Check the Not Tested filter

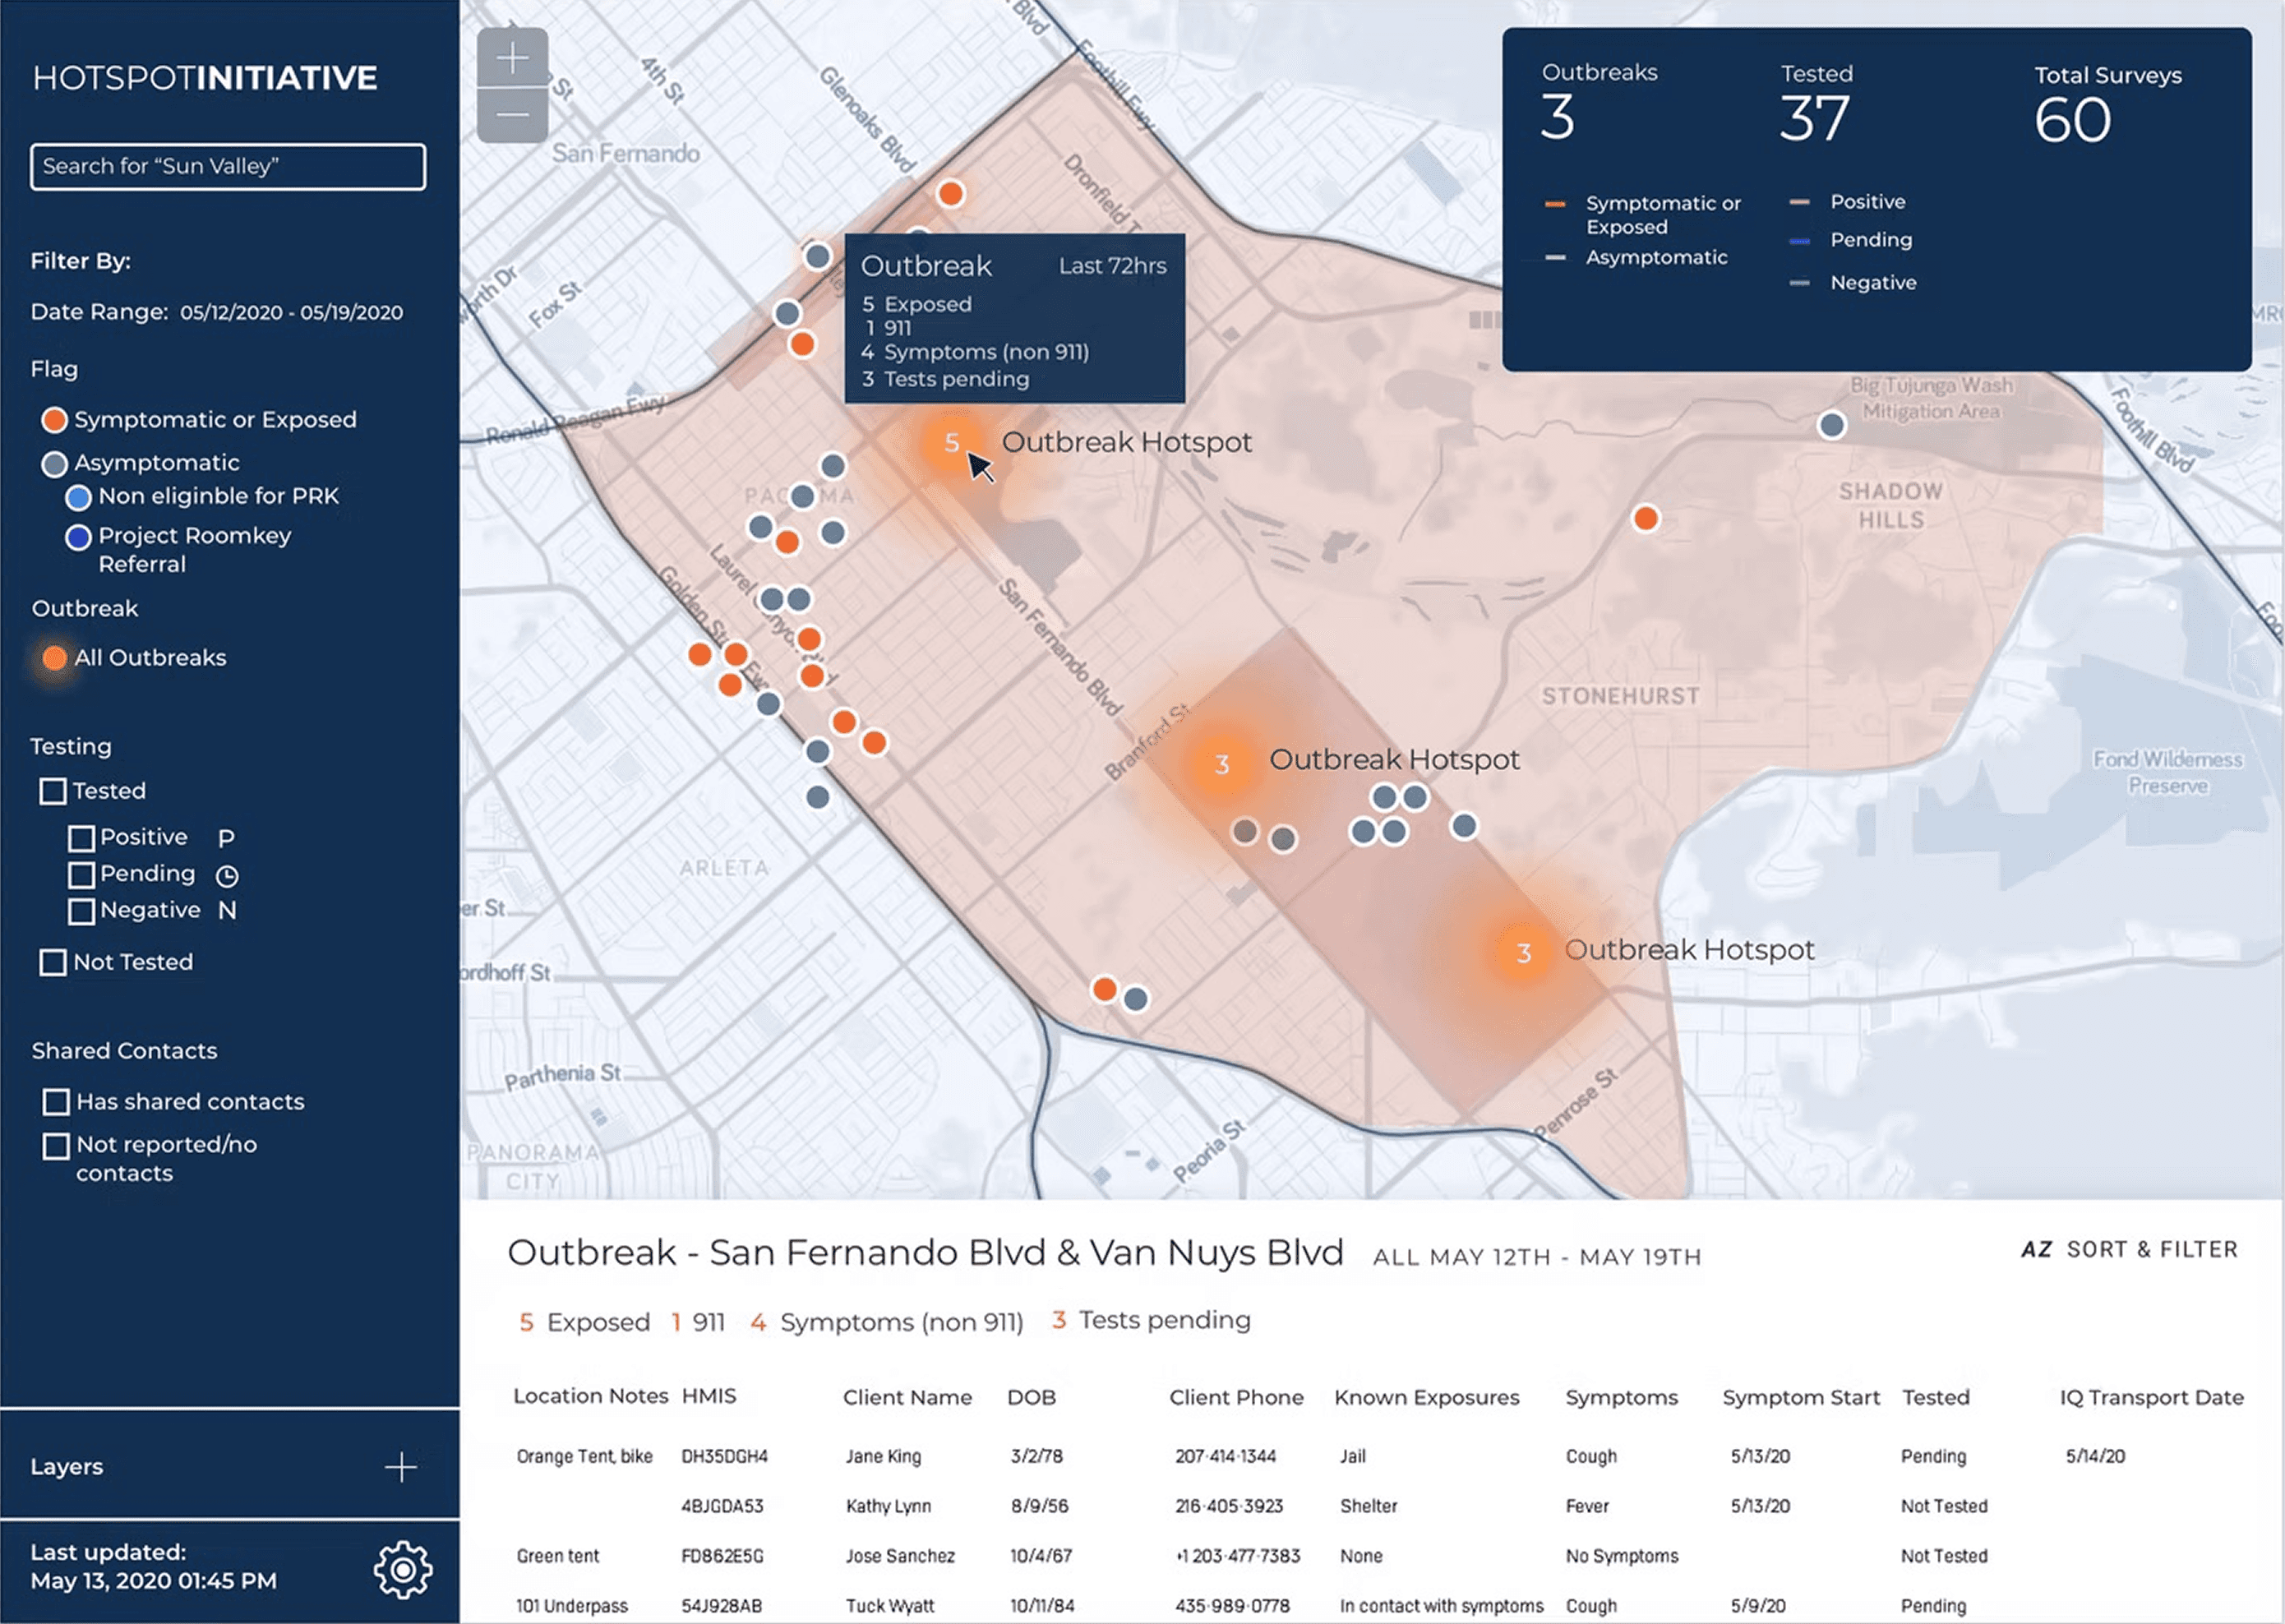(x=53, y=962)
